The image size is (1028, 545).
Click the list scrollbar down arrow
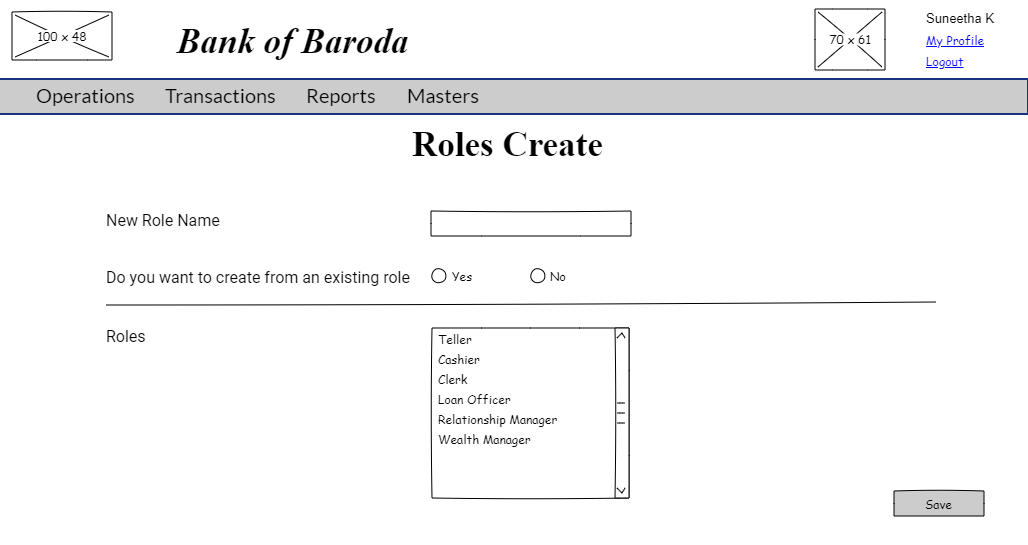(x=621, y=490)
